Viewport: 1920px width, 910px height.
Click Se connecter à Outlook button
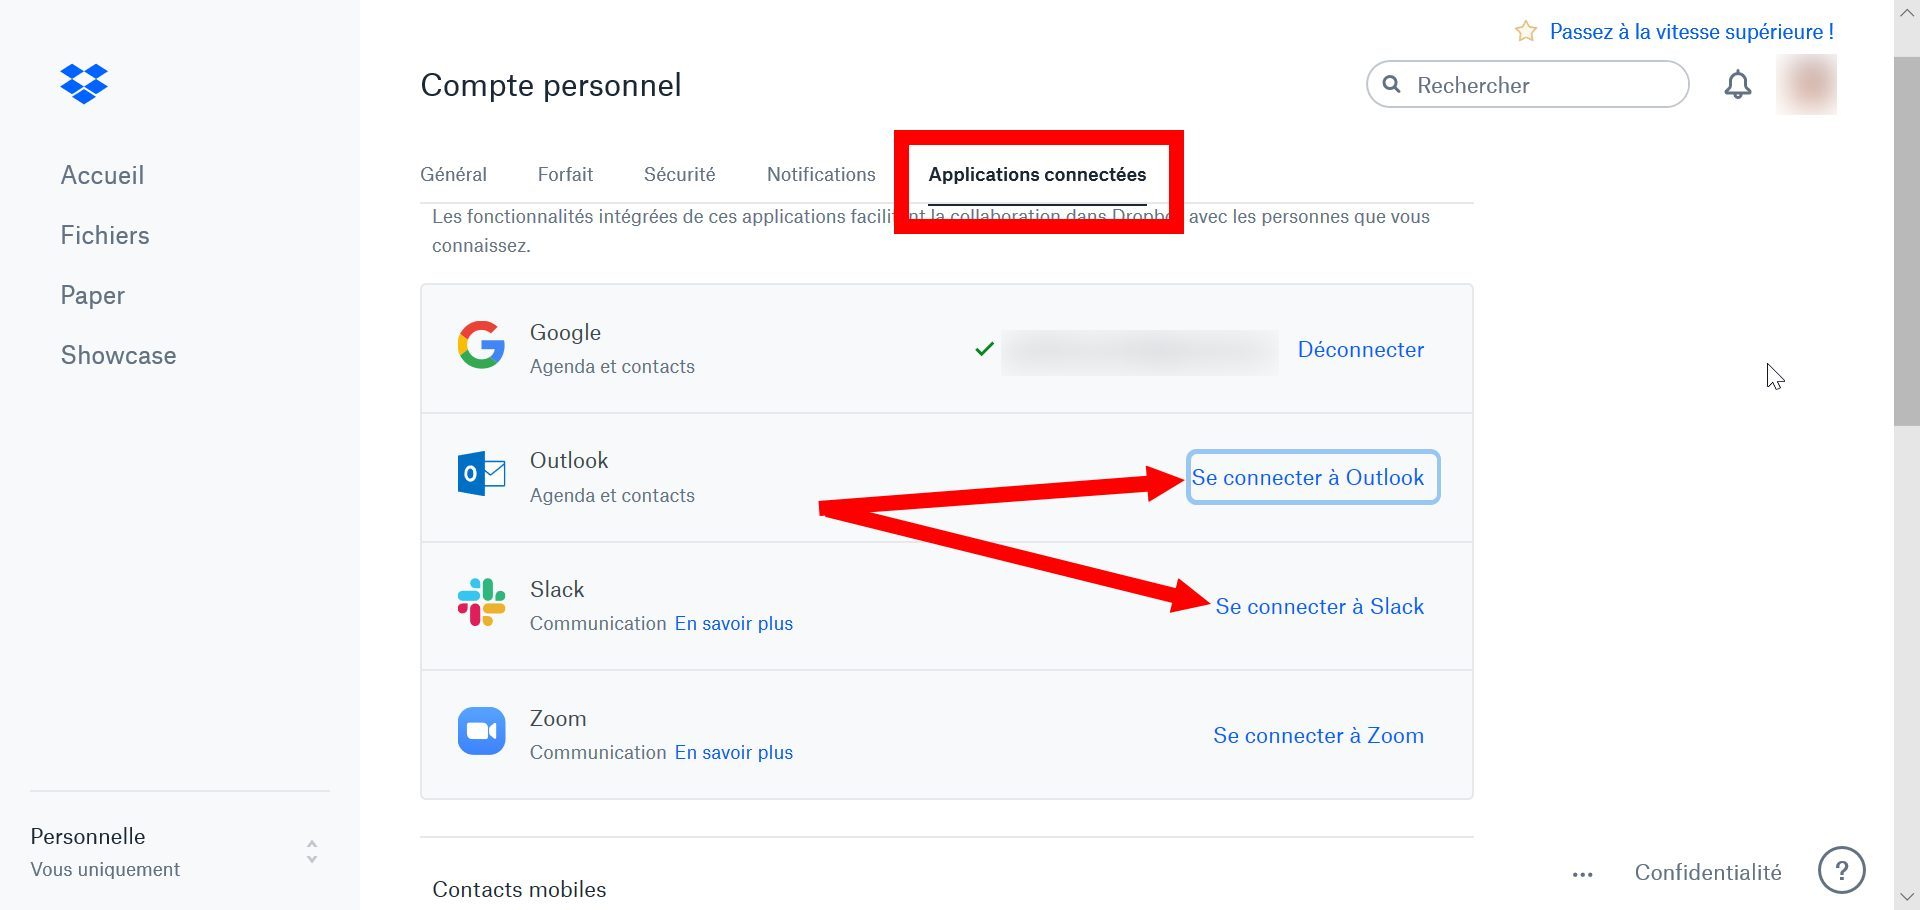[x=1312, y=477]
